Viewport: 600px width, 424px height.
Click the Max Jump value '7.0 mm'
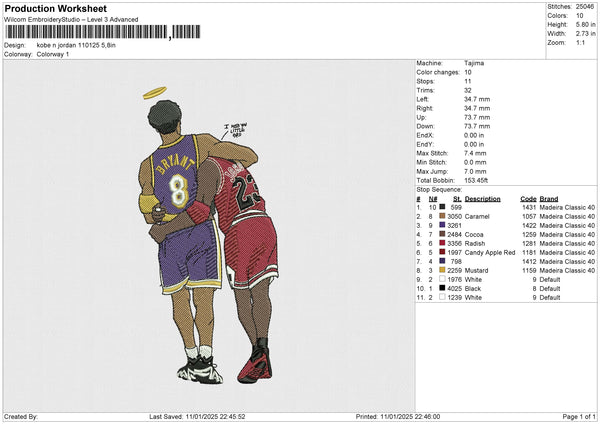[x=475, y=171]
